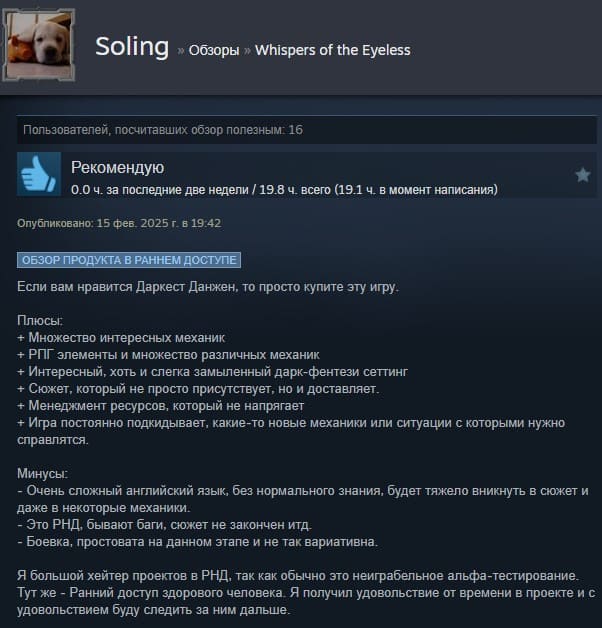Click the closing paragraph about хейтер проектов в РНД

[306, 593]
